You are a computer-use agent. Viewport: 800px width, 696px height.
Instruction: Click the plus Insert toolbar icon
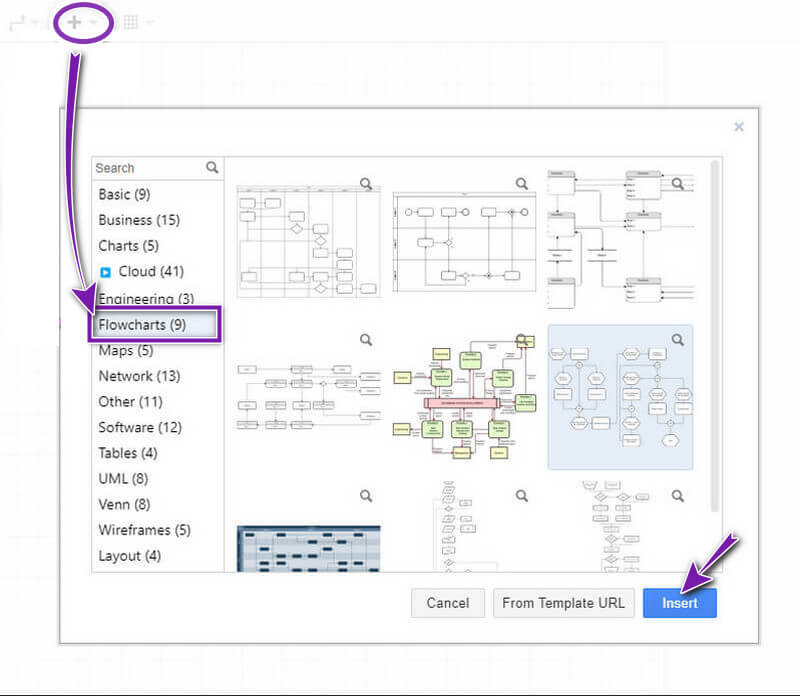(x=74, y=22)
